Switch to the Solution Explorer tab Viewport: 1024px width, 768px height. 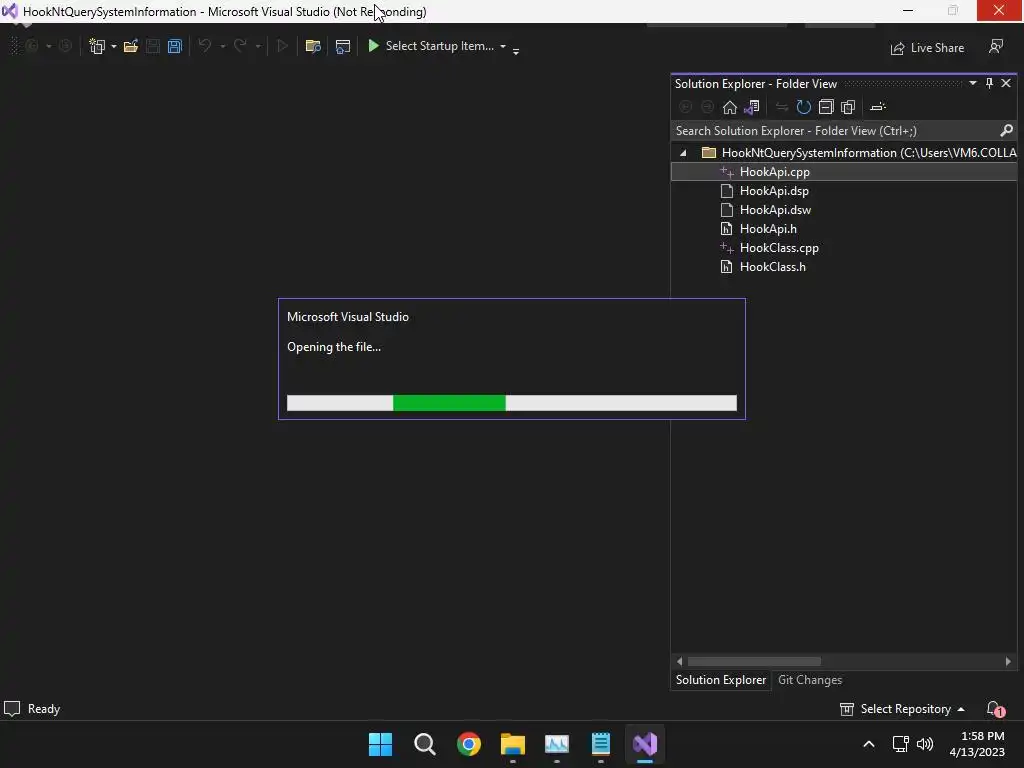pos(720,680)
